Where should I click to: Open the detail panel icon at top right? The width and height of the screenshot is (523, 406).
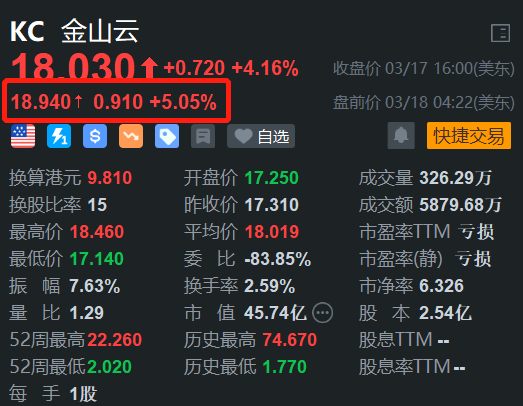coord(500,33)
